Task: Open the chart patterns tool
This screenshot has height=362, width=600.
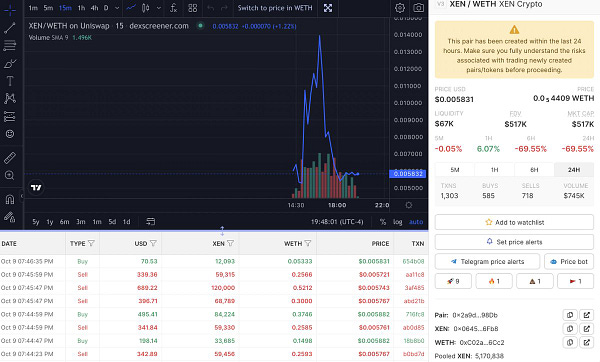Action: click(x=10, y=98)
